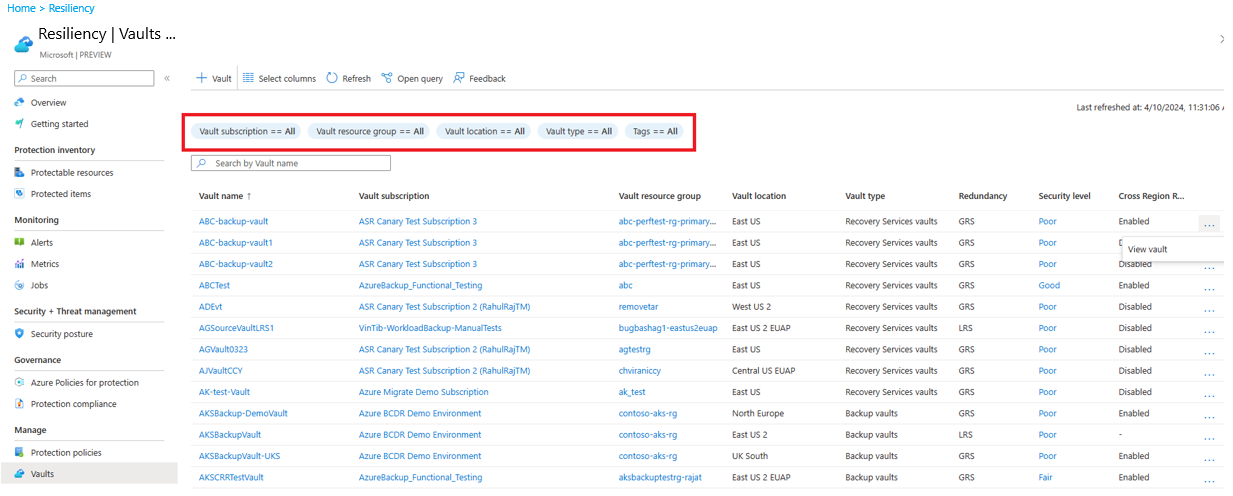Click West US 2 location cell
The height and width of the screenshot is (496, 1233).
(x=751, y=307)
